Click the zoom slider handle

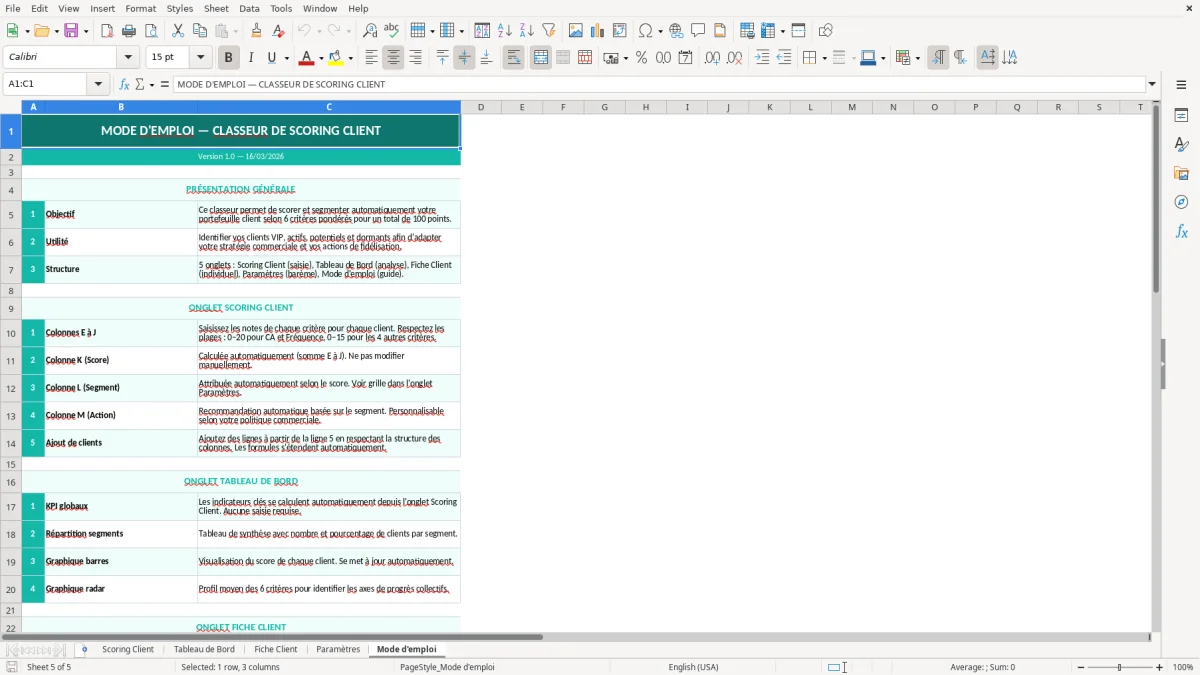click(1119, 667)
